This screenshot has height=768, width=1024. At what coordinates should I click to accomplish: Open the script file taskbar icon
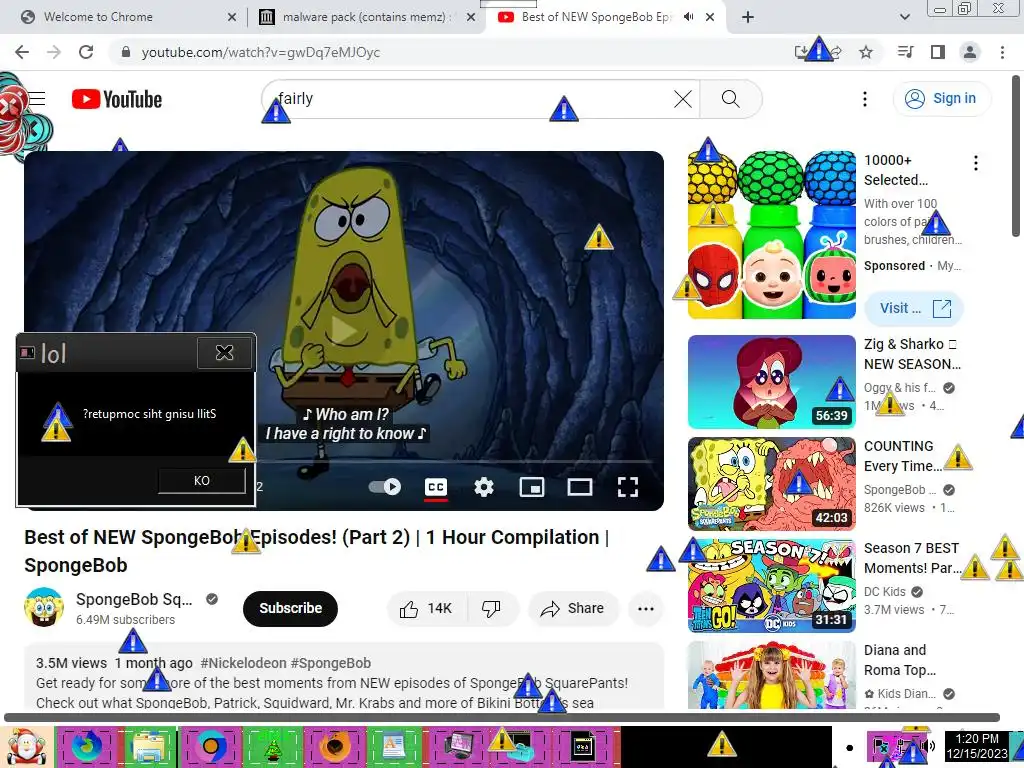583,747
